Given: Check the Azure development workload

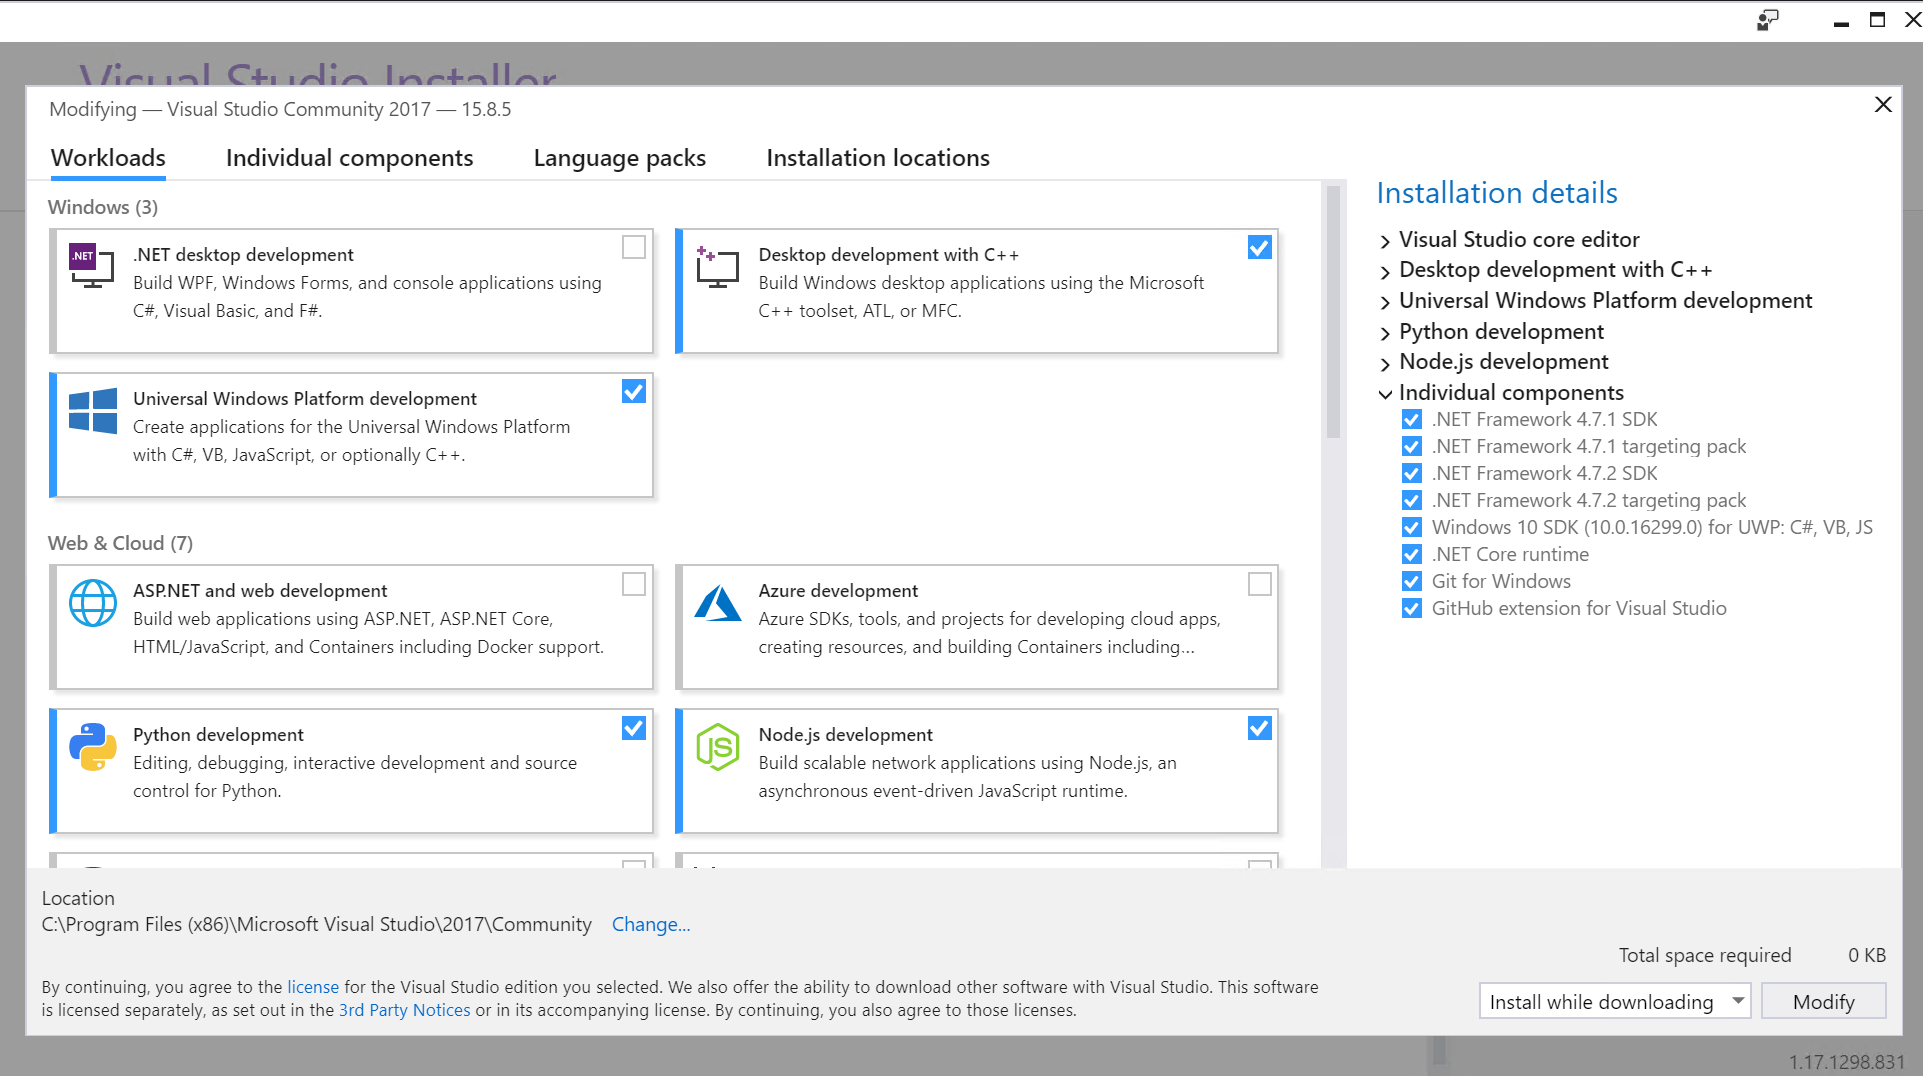Looking at the screenshot, I should pos(1260,583).
